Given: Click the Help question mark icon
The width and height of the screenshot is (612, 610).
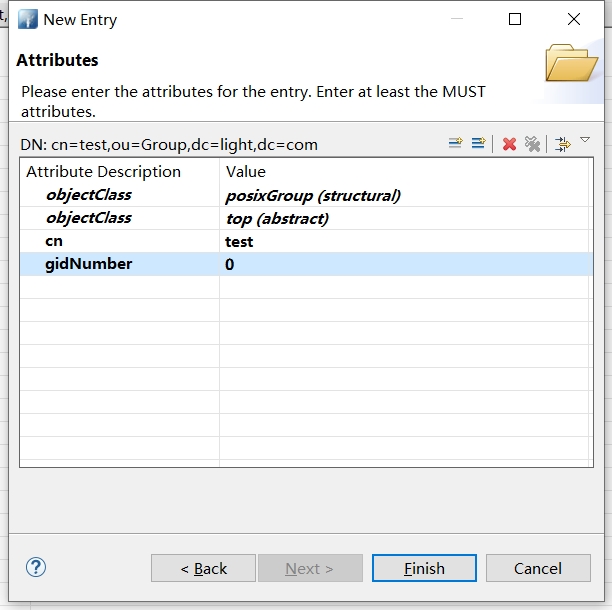Looking at the screenshot, I should (36, 567).
